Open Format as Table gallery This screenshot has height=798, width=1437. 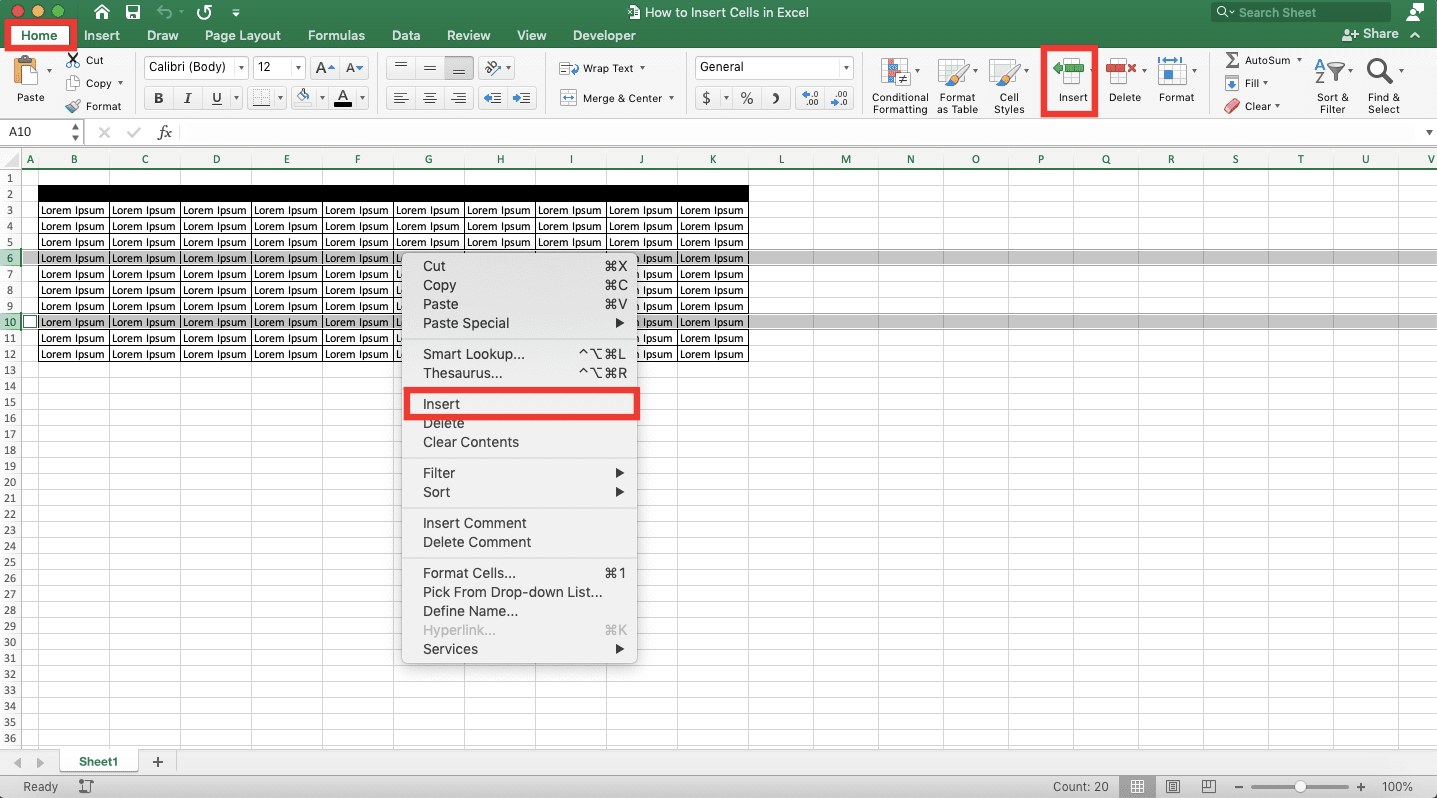point(957,85)
